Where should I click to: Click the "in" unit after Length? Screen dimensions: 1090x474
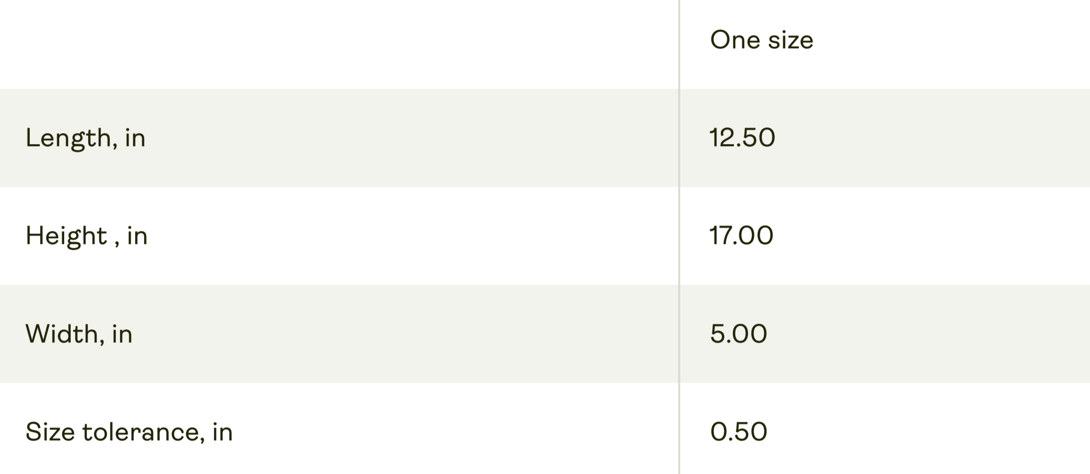135,138
